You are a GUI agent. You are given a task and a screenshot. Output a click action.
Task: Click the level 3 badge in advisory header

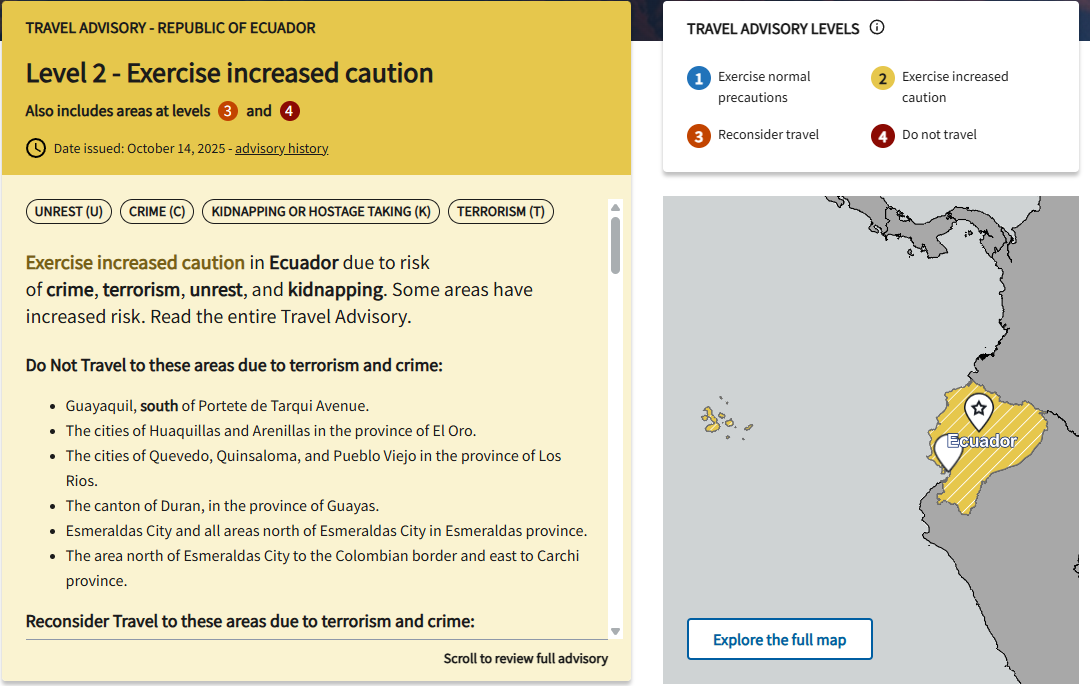228,111
